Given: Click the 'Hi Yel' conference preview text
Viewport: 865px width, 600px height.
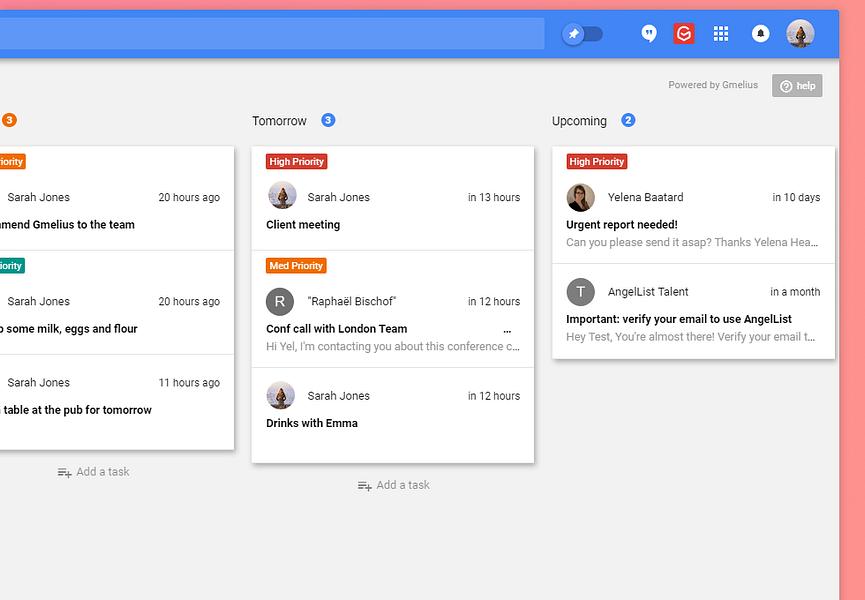Looking at the screenshot, I should click(393, 346).
